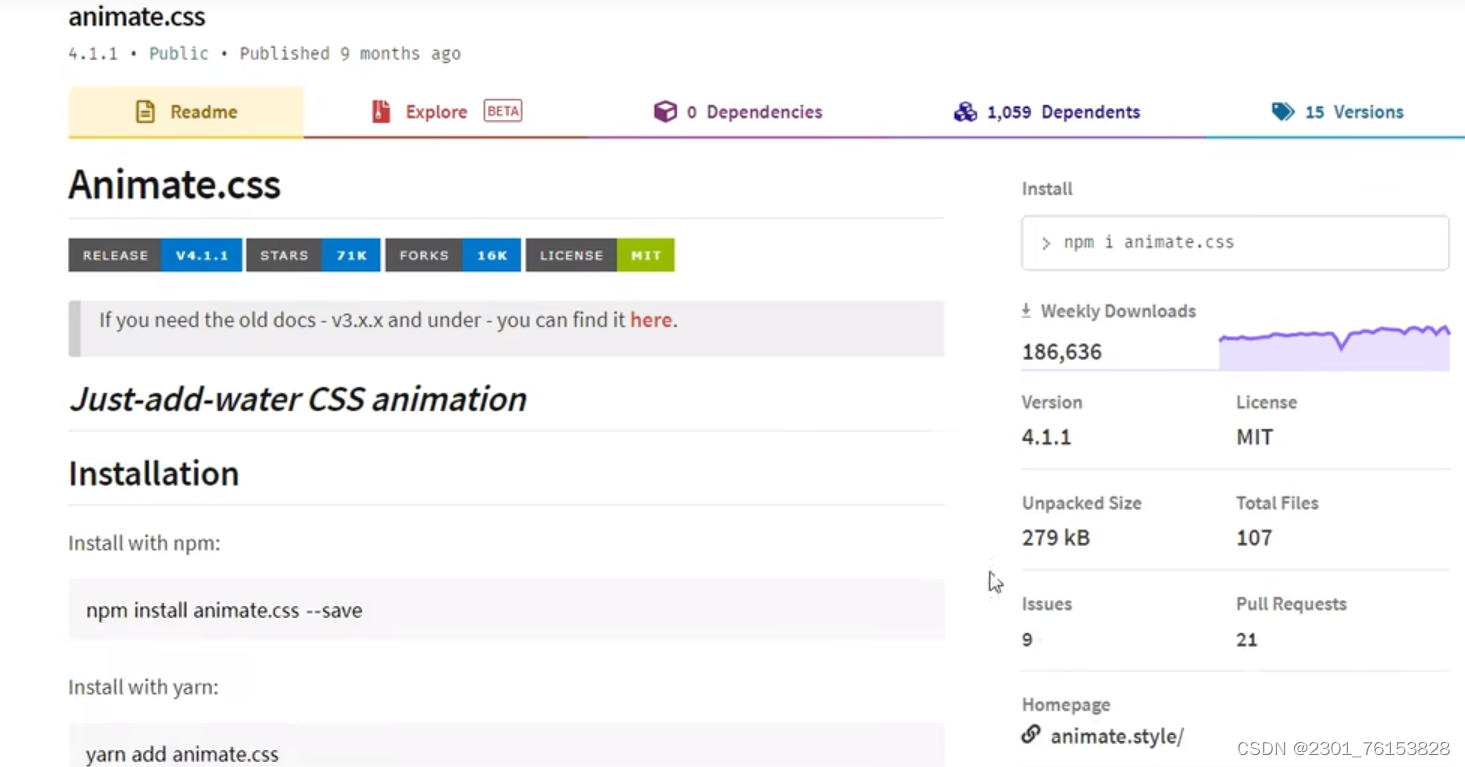Click the 'Just-add-water CSS animation' heading
This screenshot has width=1465, height=767.
[x=298, y=399]
